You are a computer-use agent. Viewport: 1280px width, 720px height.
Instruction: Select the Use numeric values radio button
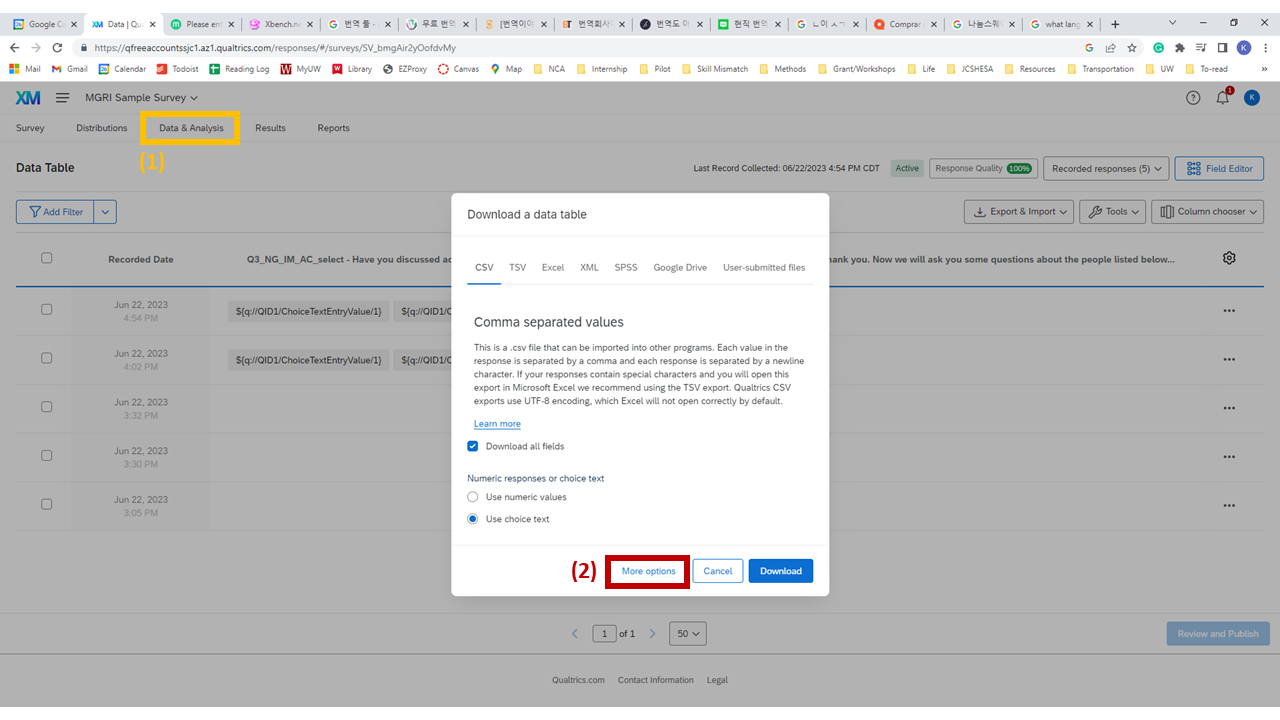point(472,496)
